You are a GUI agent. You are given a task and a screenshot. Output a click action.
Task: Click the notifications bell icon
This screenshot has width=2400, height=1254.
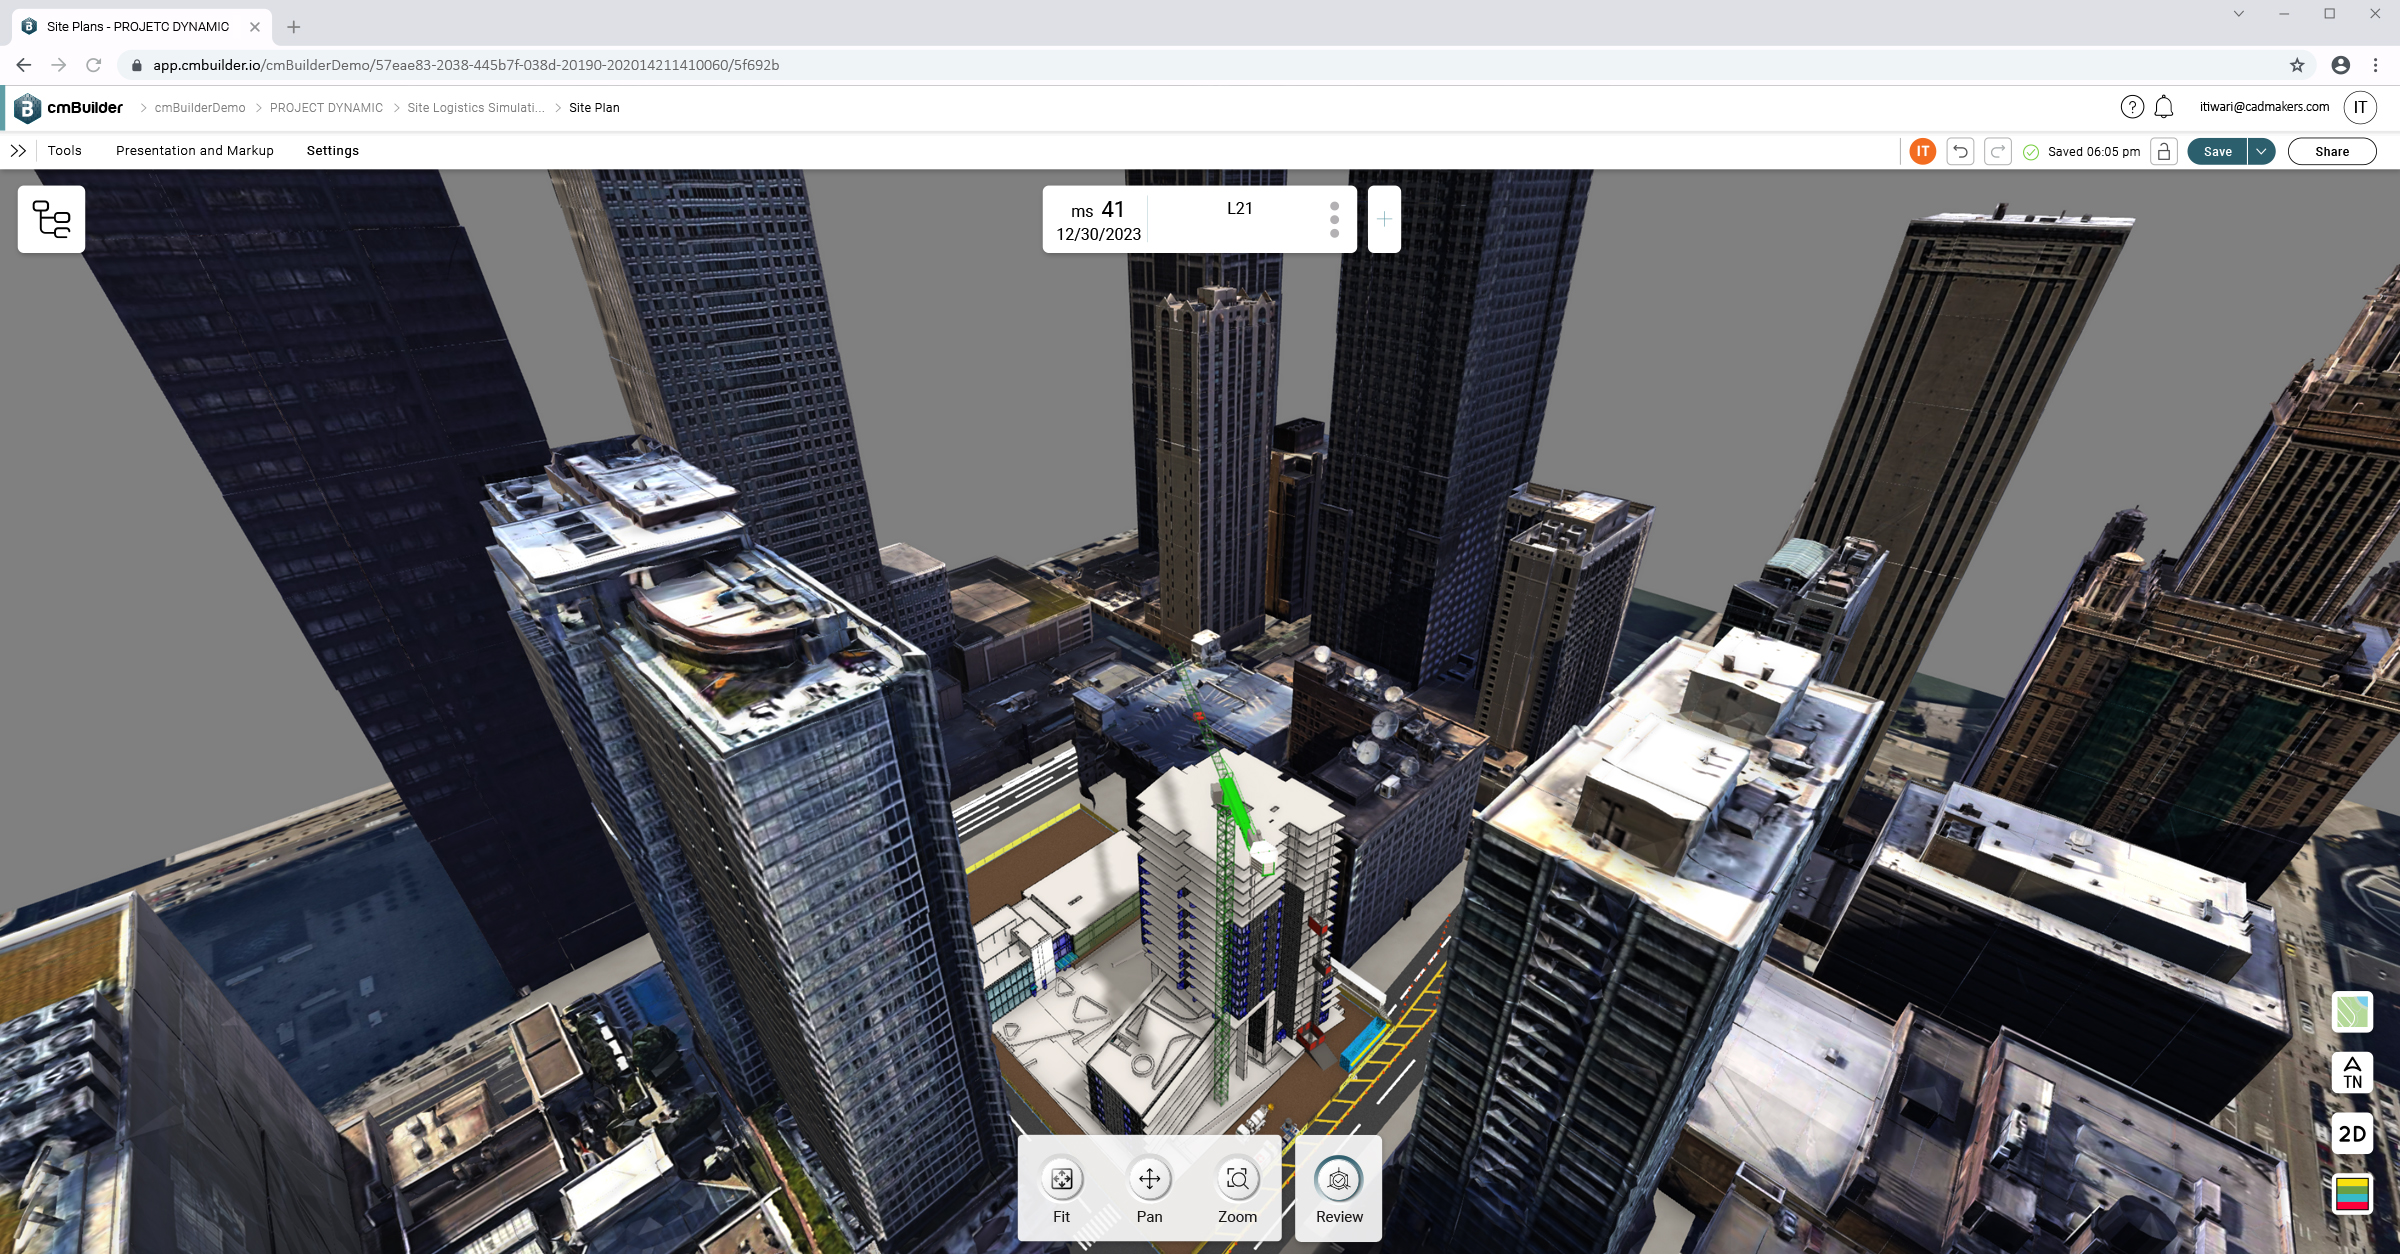click(2163, 107)
